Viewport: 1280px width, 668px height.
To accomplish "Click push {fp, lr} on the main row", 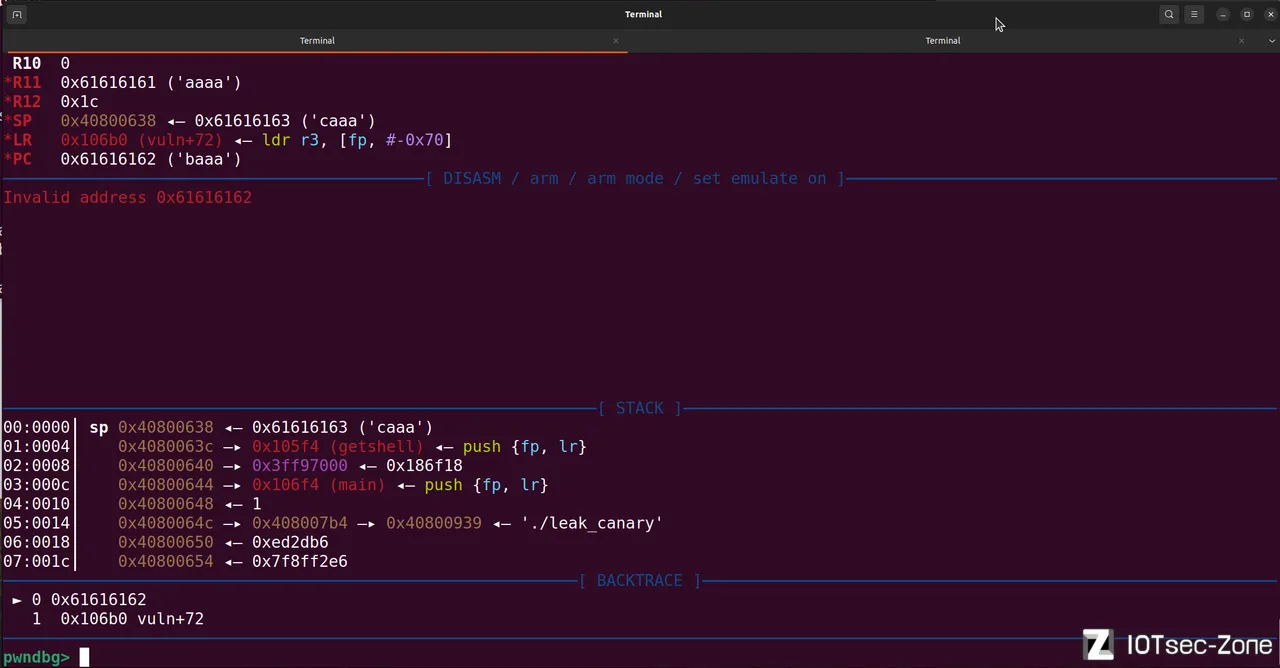I will pyautogui.click(x=486, y=485).
